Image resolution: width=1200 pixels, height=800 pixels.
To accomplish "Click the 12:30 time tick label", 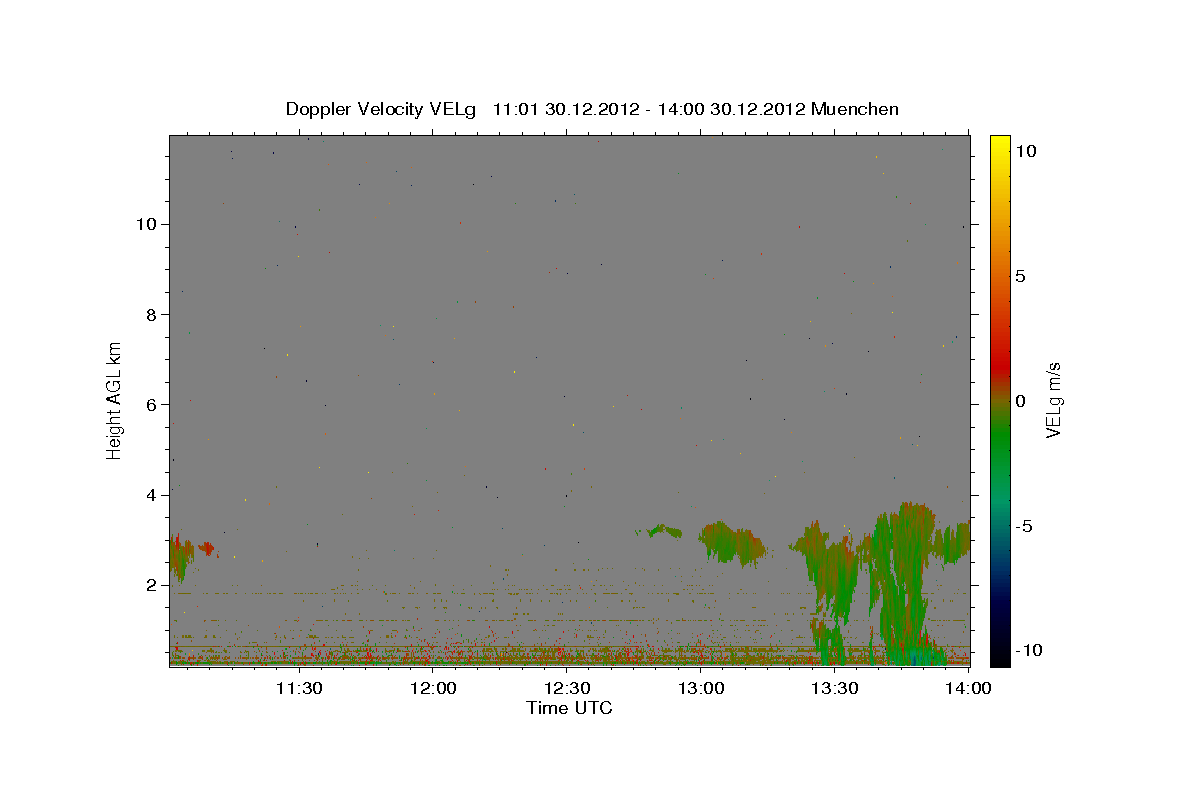I will [567, 688].
